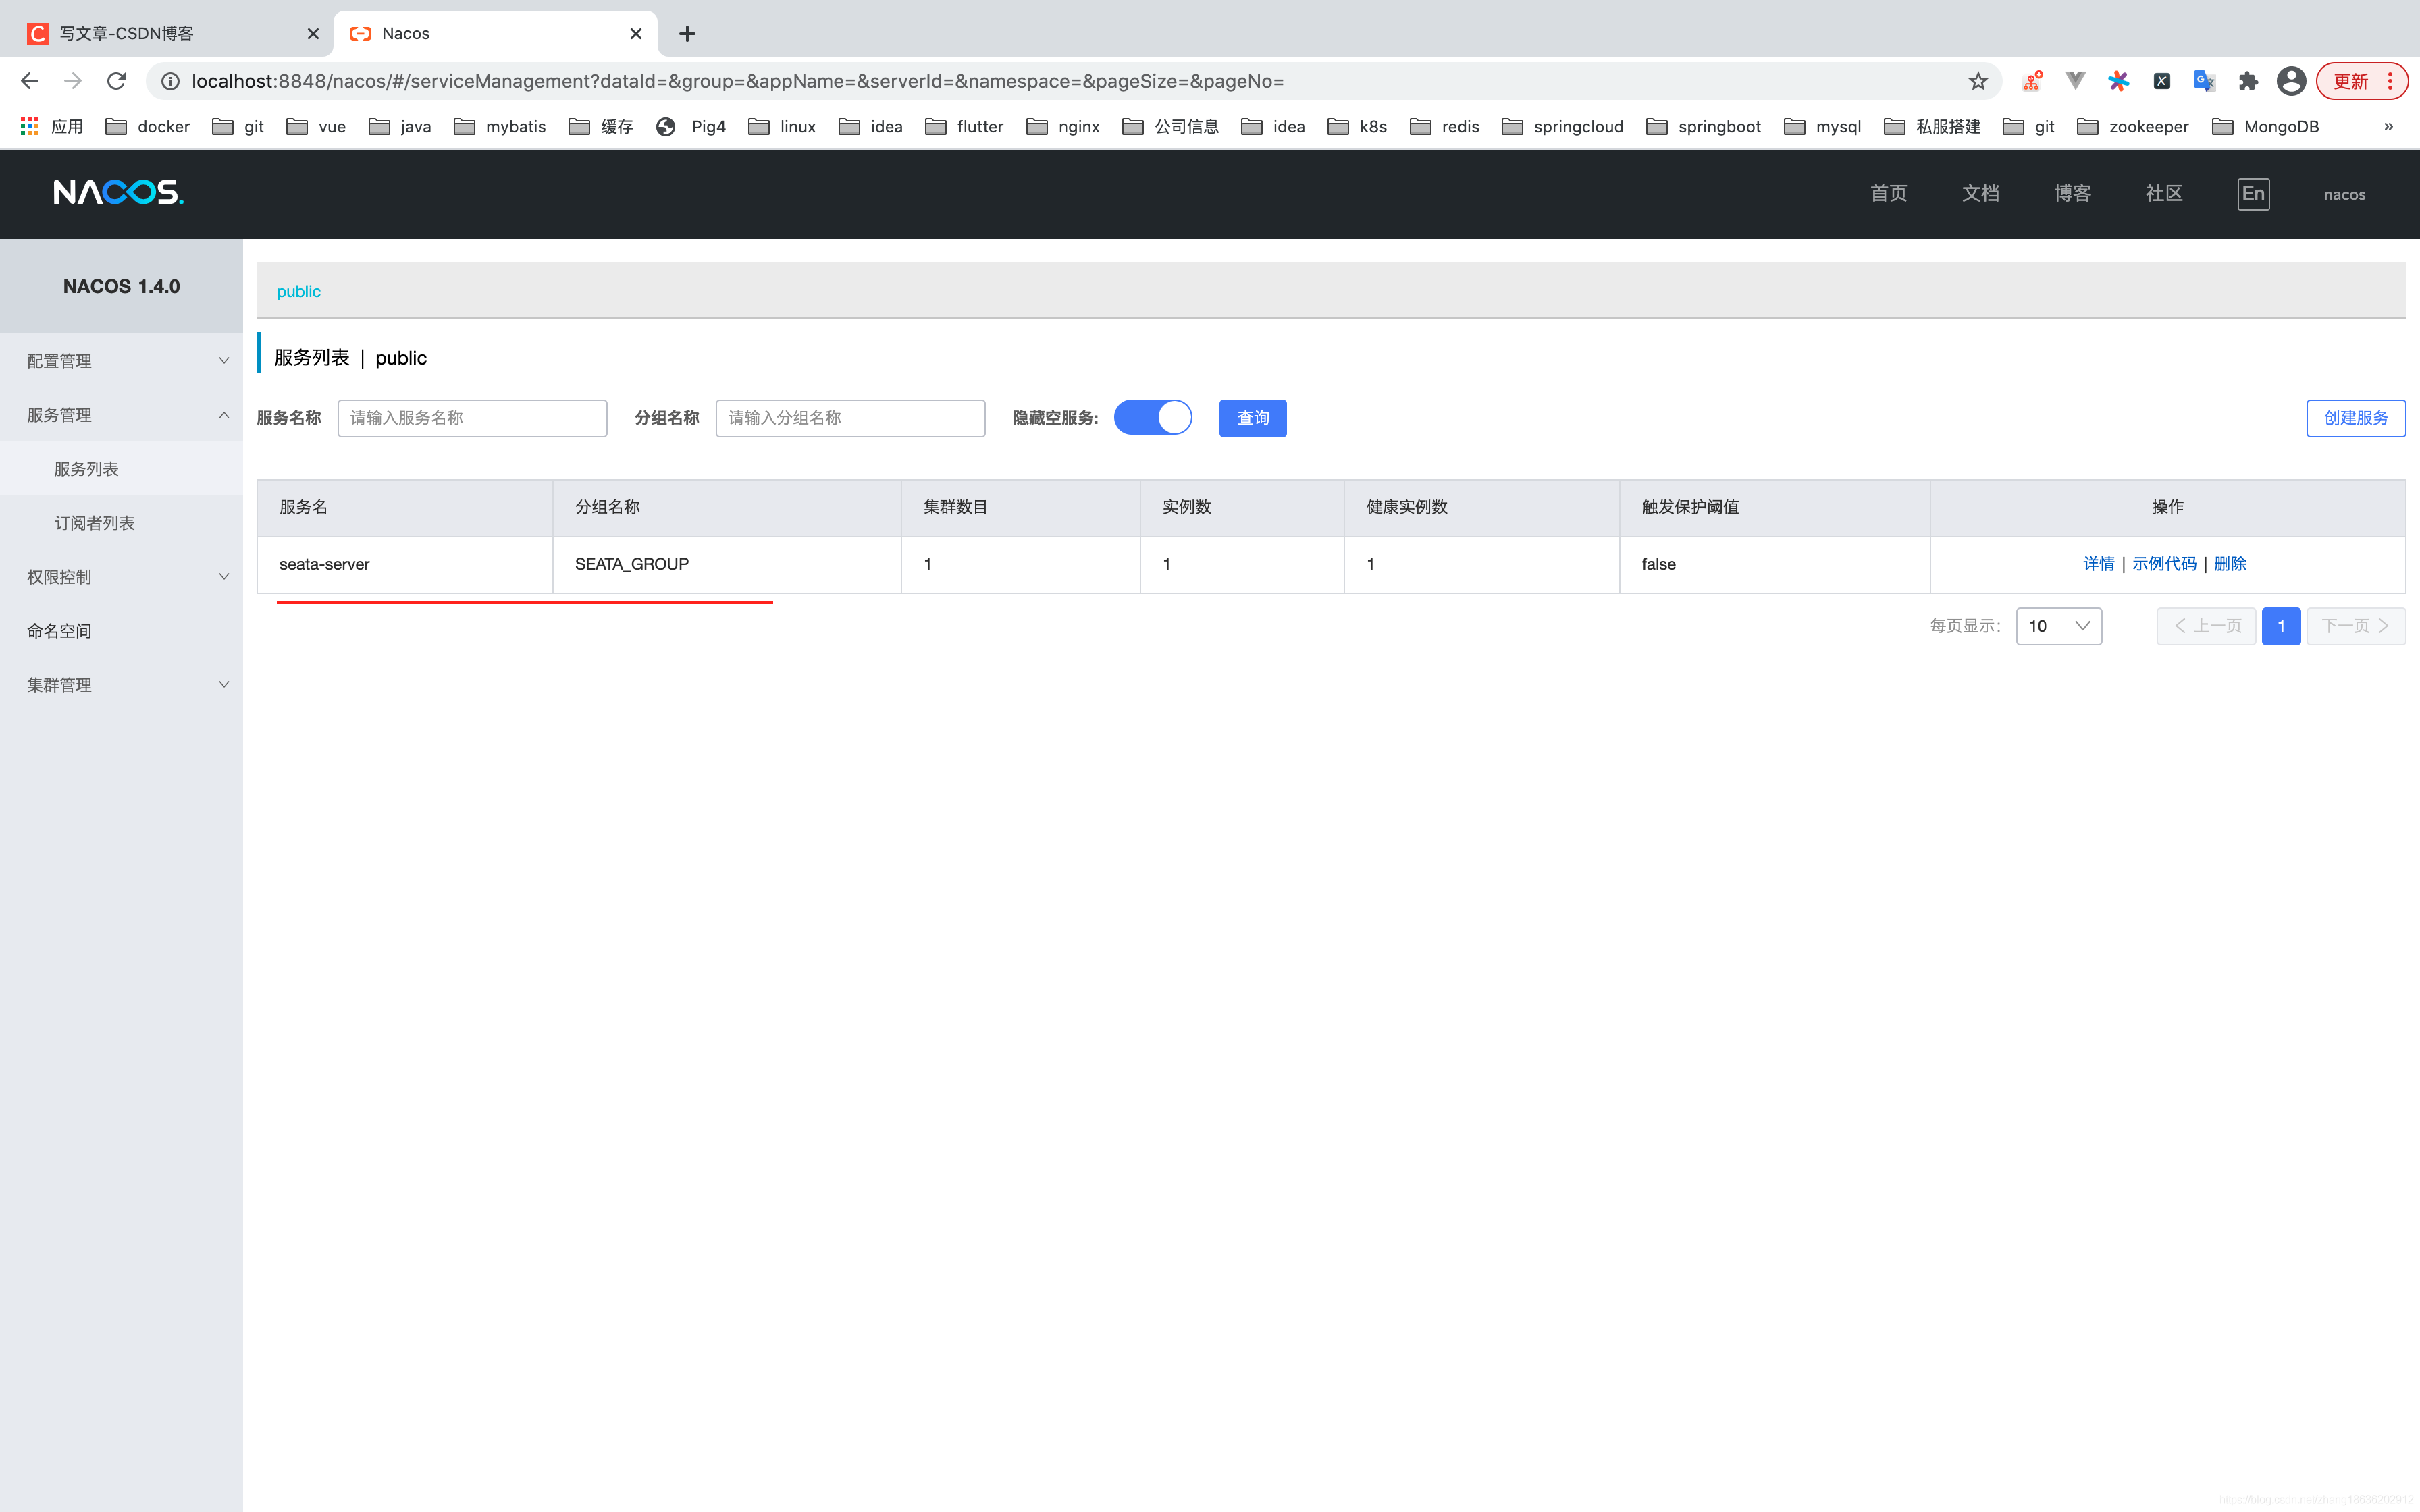Viewport: 2420px width, 1512px height.
Task: Select the public namespace link
Action: click(298, 291)
